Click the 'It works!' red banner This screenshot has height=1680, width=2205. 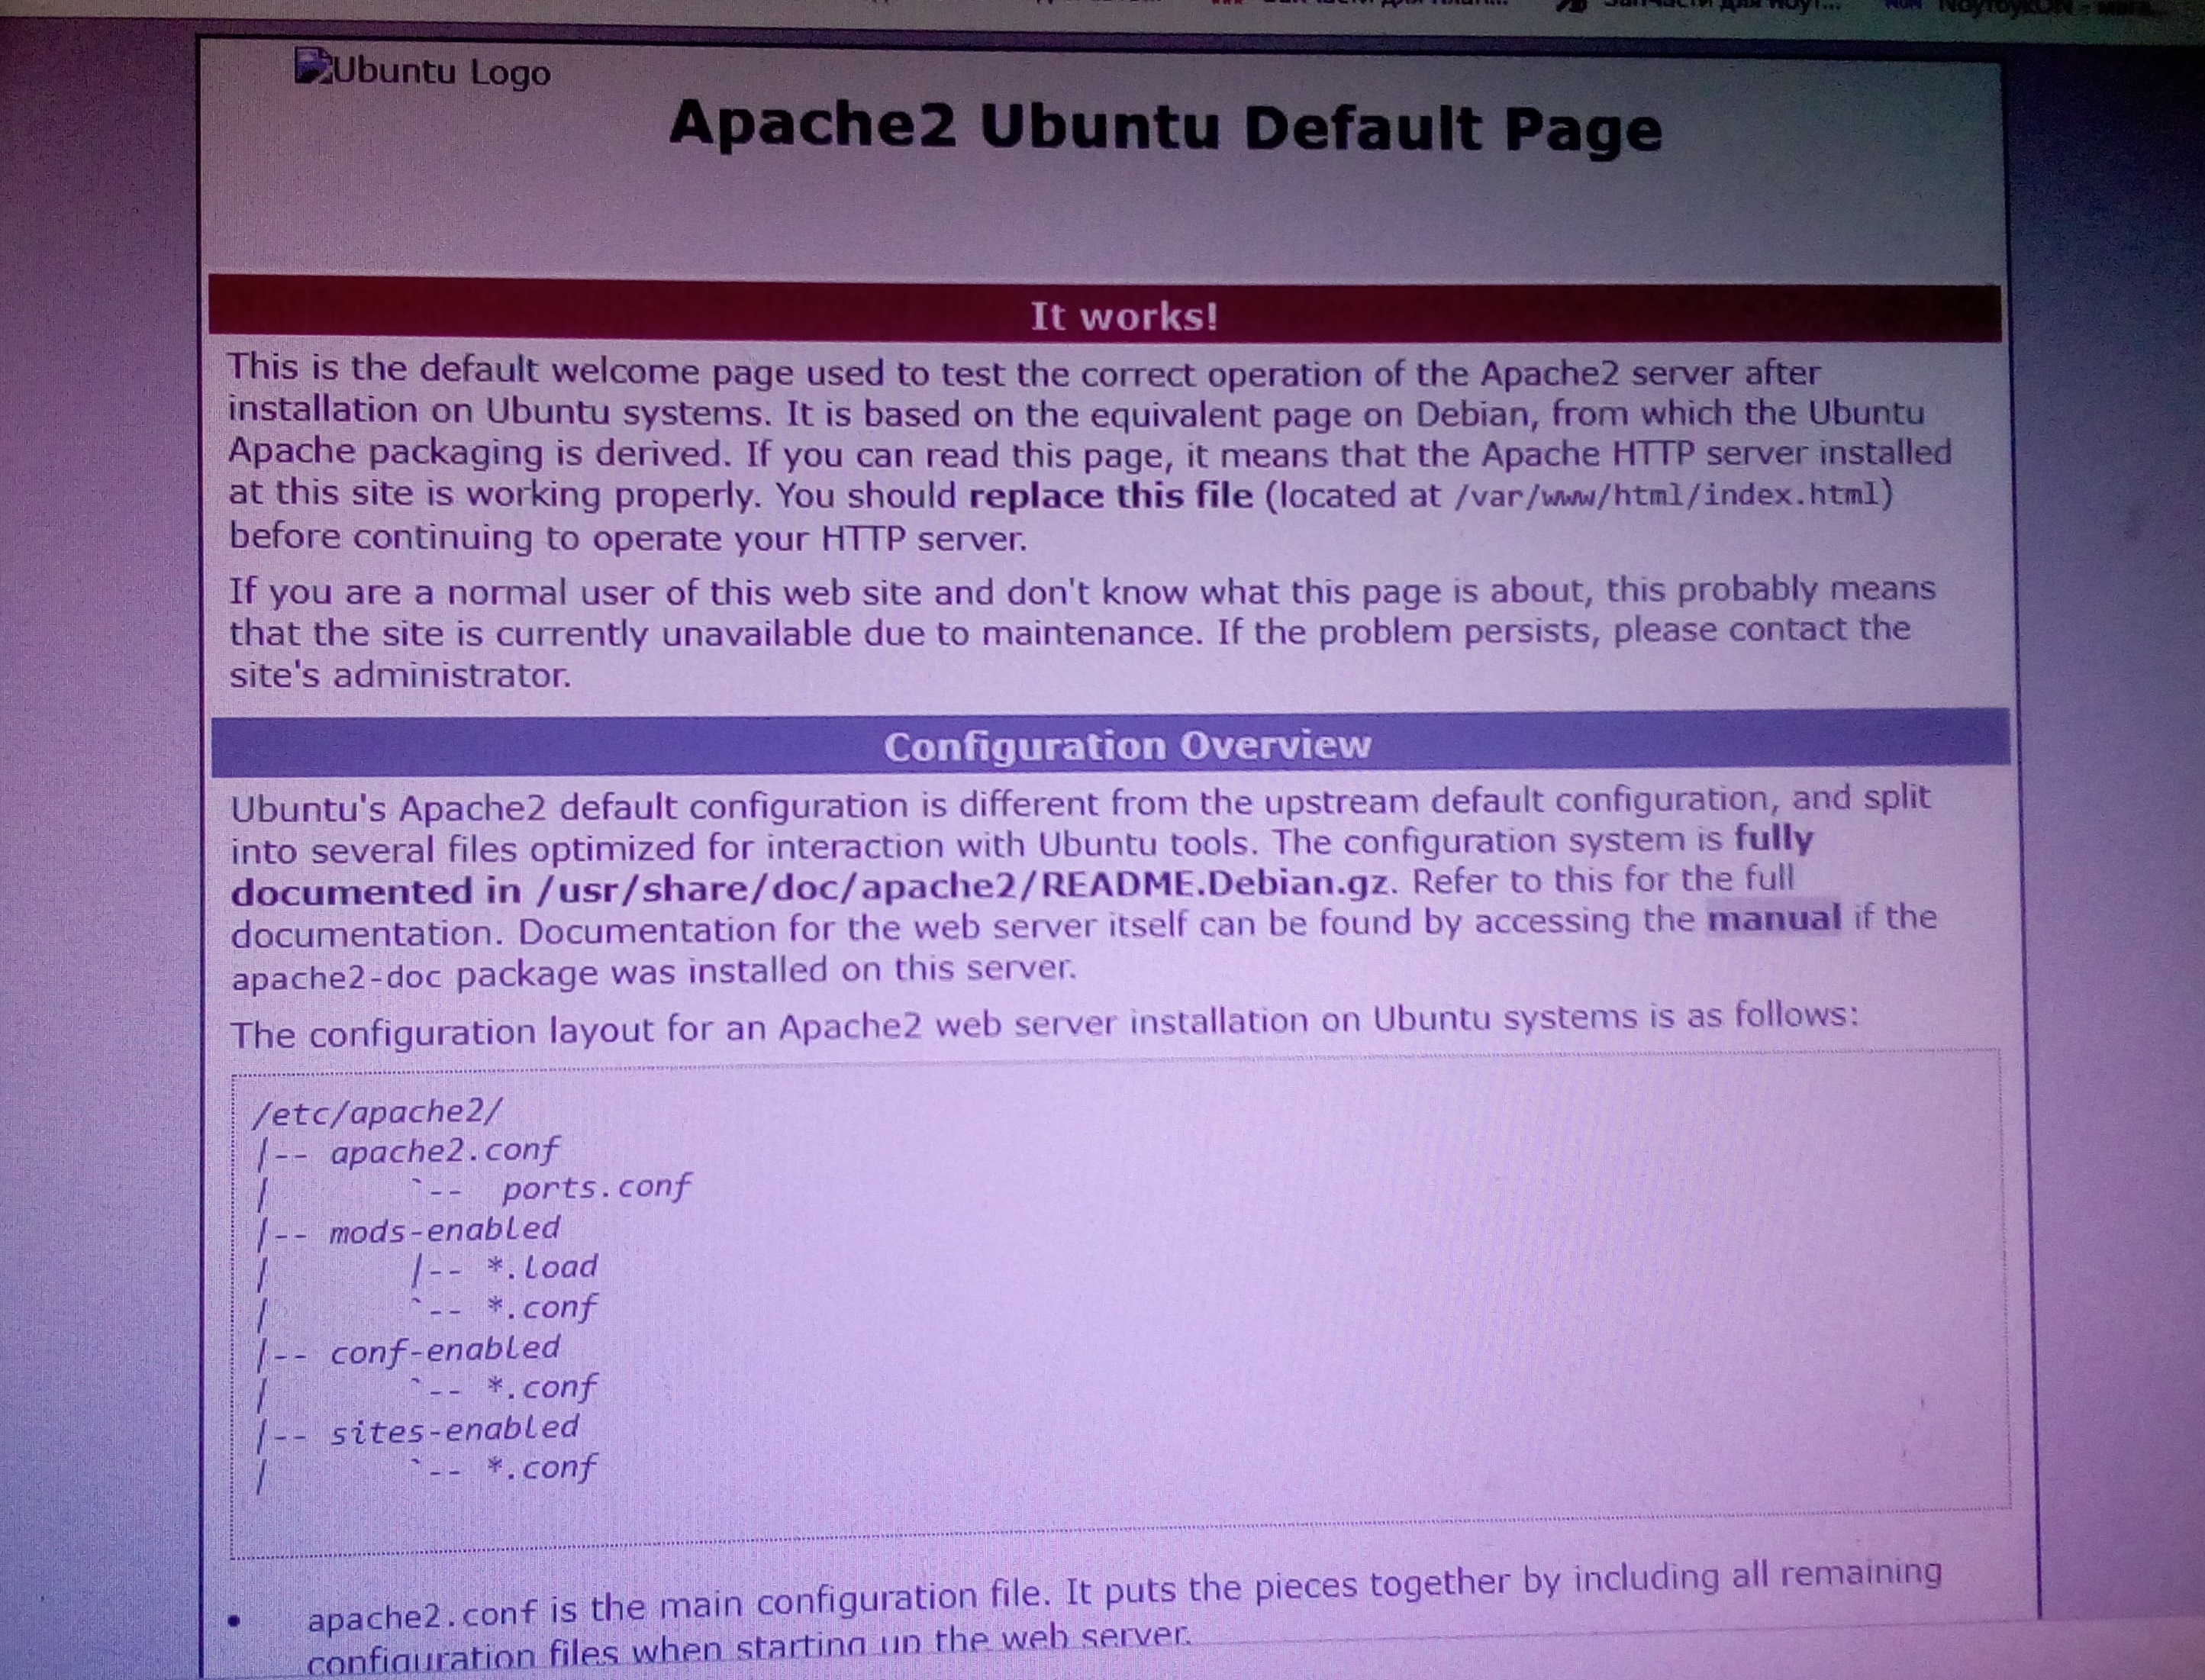[x=1124, y=317]
